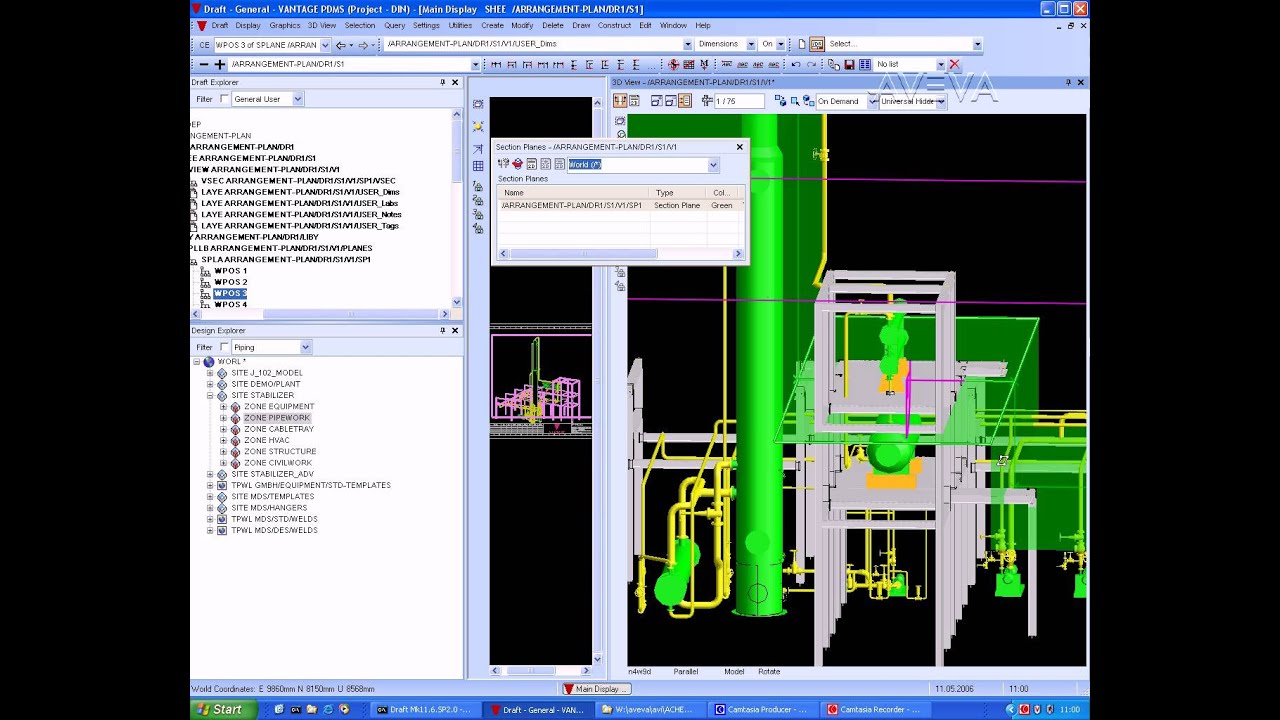1280x720 pixels.
Task: Click the Main Display status bar button
Action: [x=595, y=689]
